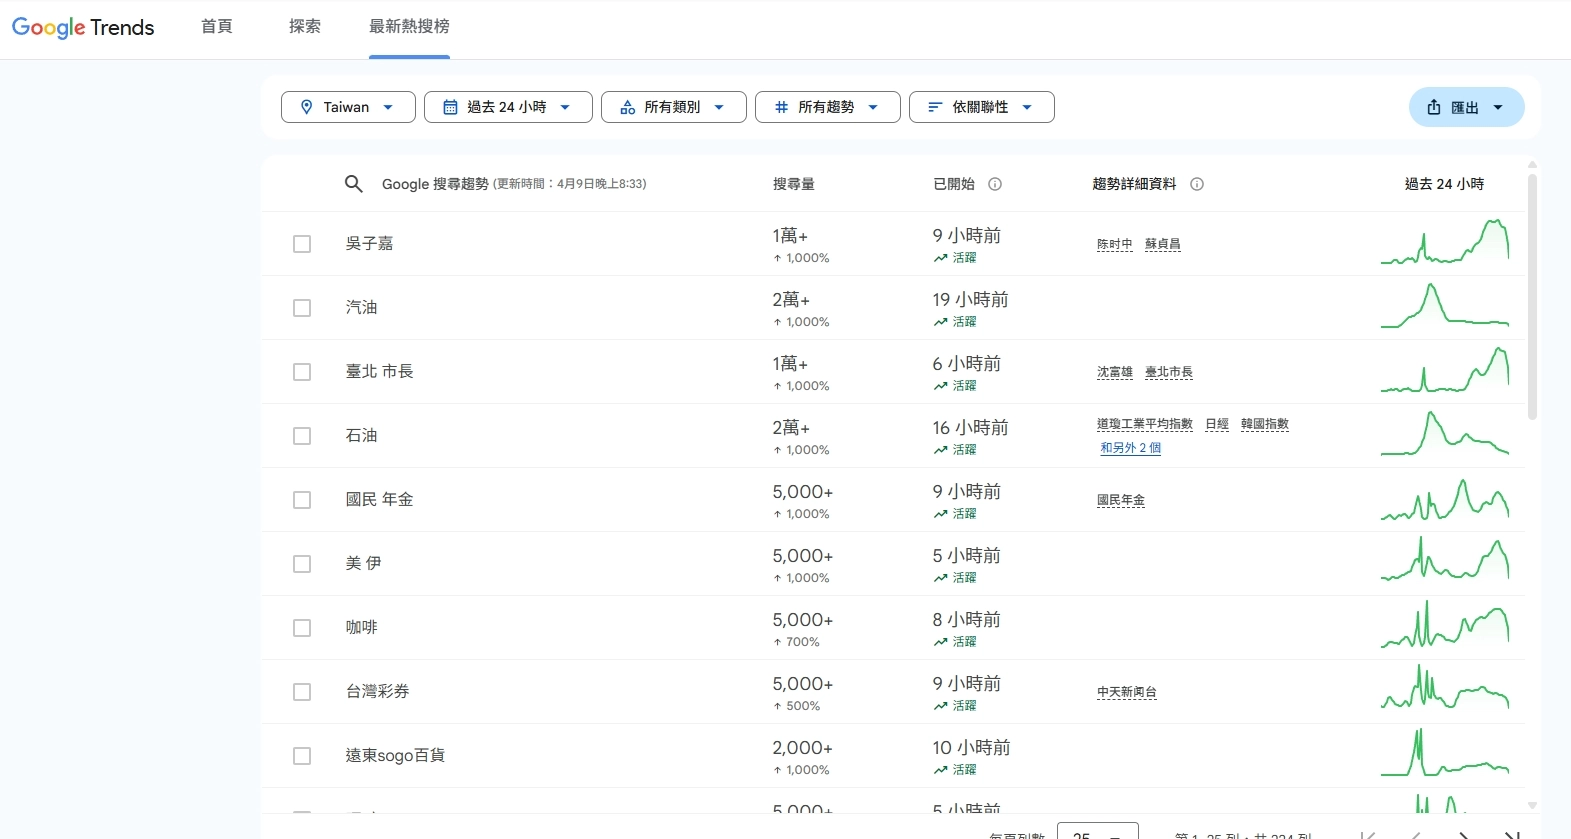Expand the 所有趨勢 filter dropdown
The height and width of the screenshot is (839, 1571).
[x=827, y=107]
